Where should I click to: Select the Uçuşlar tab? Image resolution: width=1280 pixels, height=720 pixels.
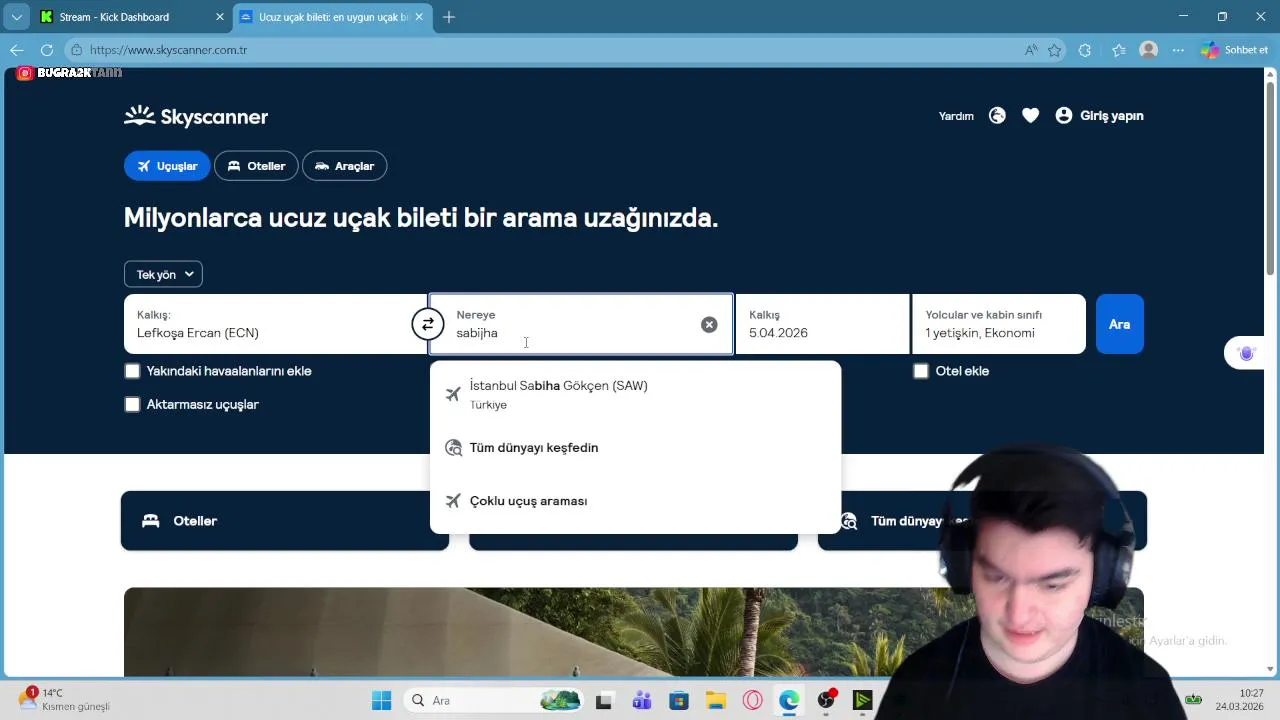[x=167, y=166]
